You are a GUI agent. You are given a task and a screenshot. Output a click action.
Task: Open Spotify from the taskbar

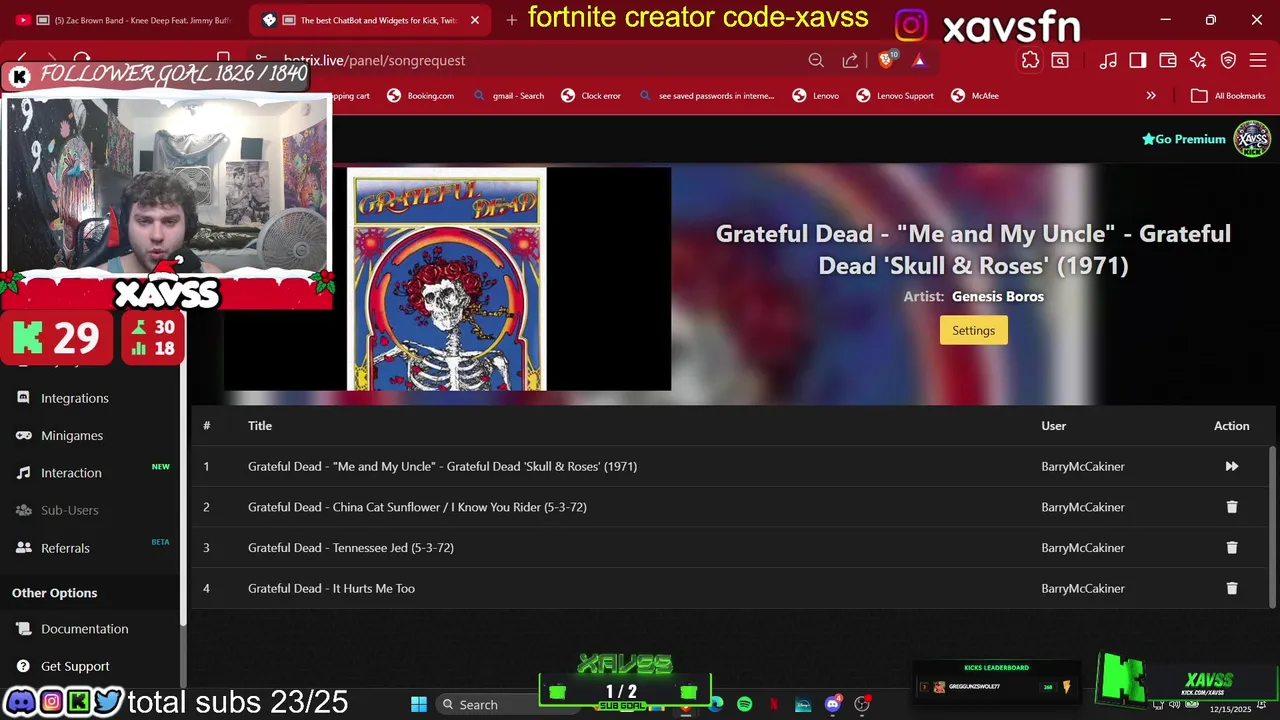(744, 705)
